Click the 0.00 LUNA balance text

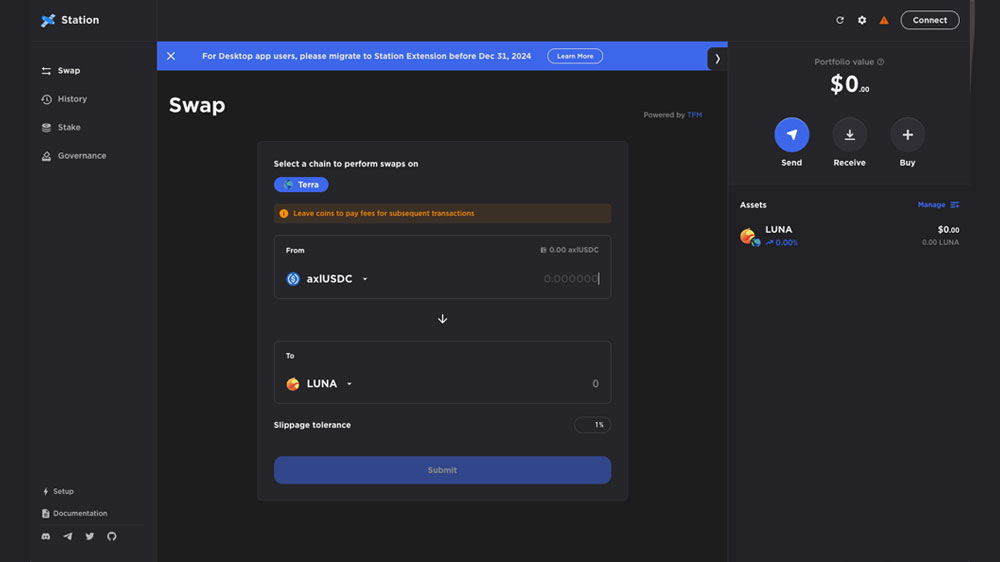click(940, 242)
